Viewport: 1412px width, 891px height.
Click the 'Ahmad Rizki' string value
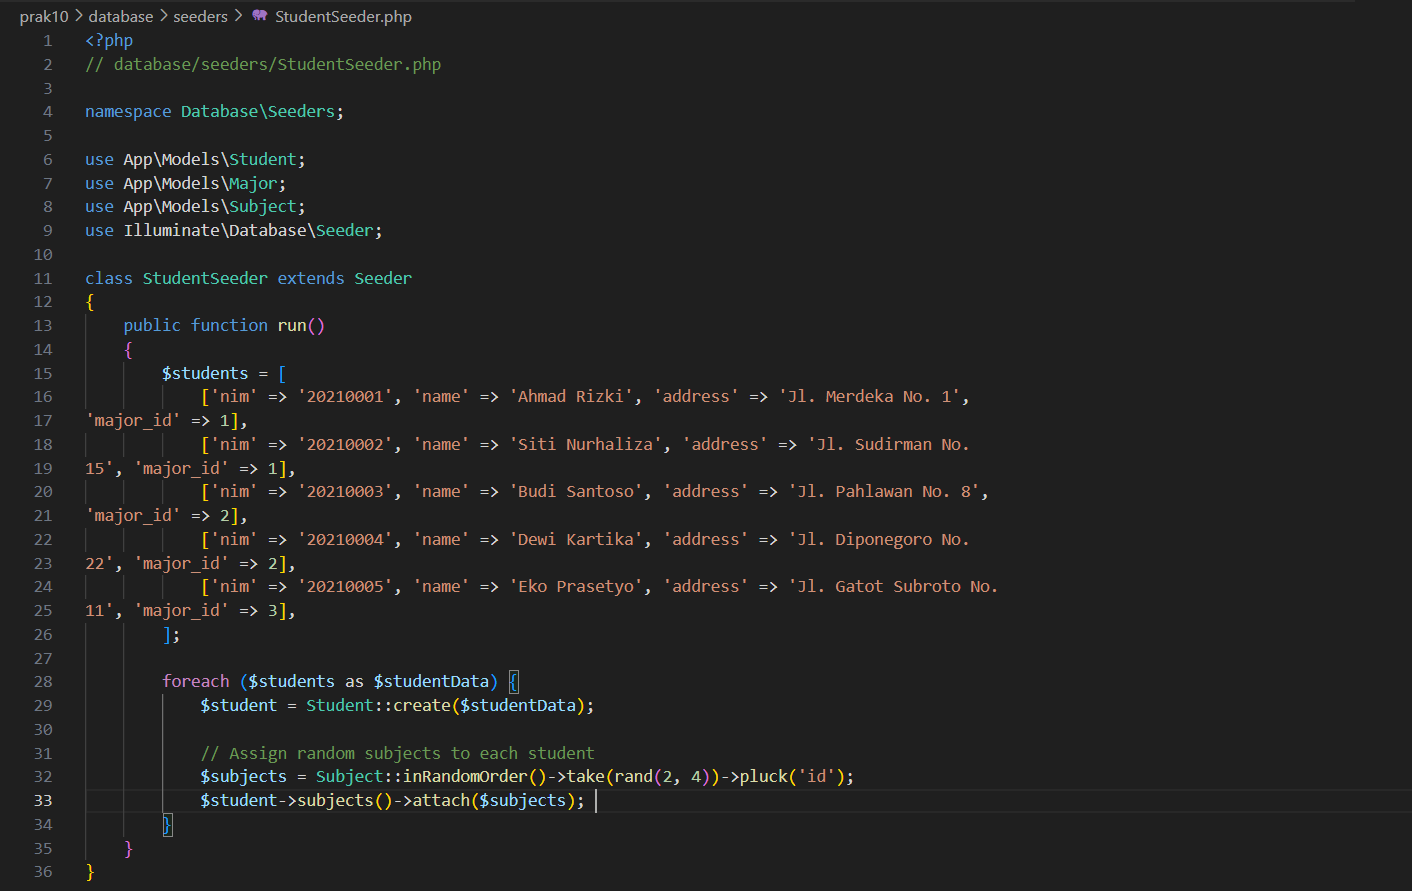(570, 397)
